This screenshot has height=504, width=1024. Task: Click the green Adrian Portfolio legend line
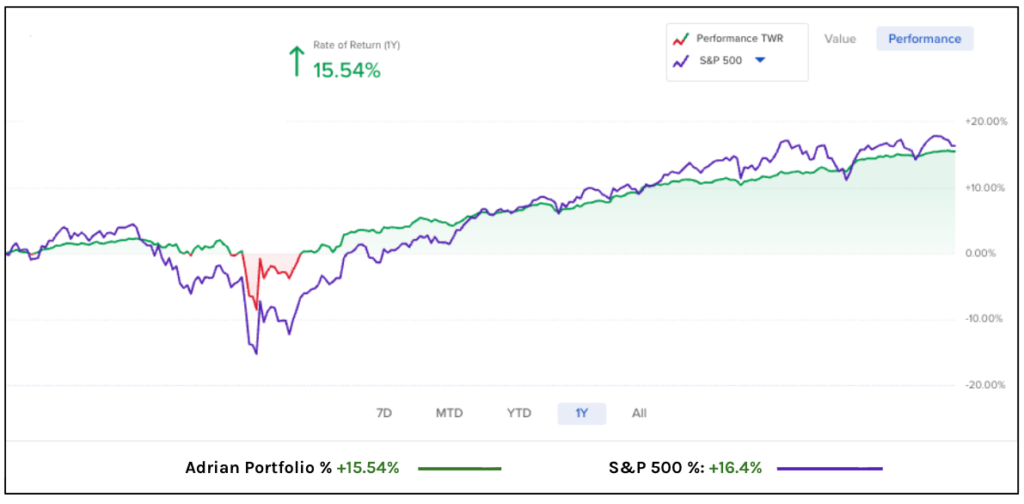tap(459, 468)
